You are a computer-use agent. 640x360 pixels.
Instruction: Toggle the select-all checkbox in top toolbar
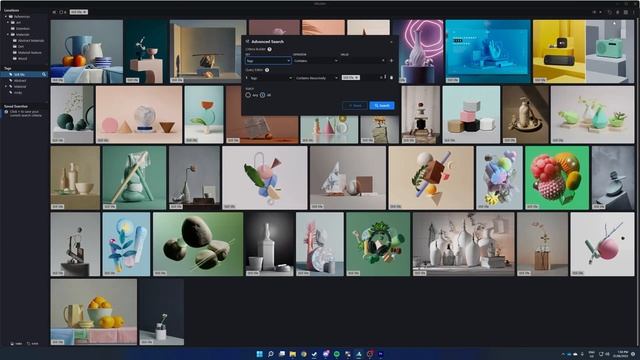61,12
